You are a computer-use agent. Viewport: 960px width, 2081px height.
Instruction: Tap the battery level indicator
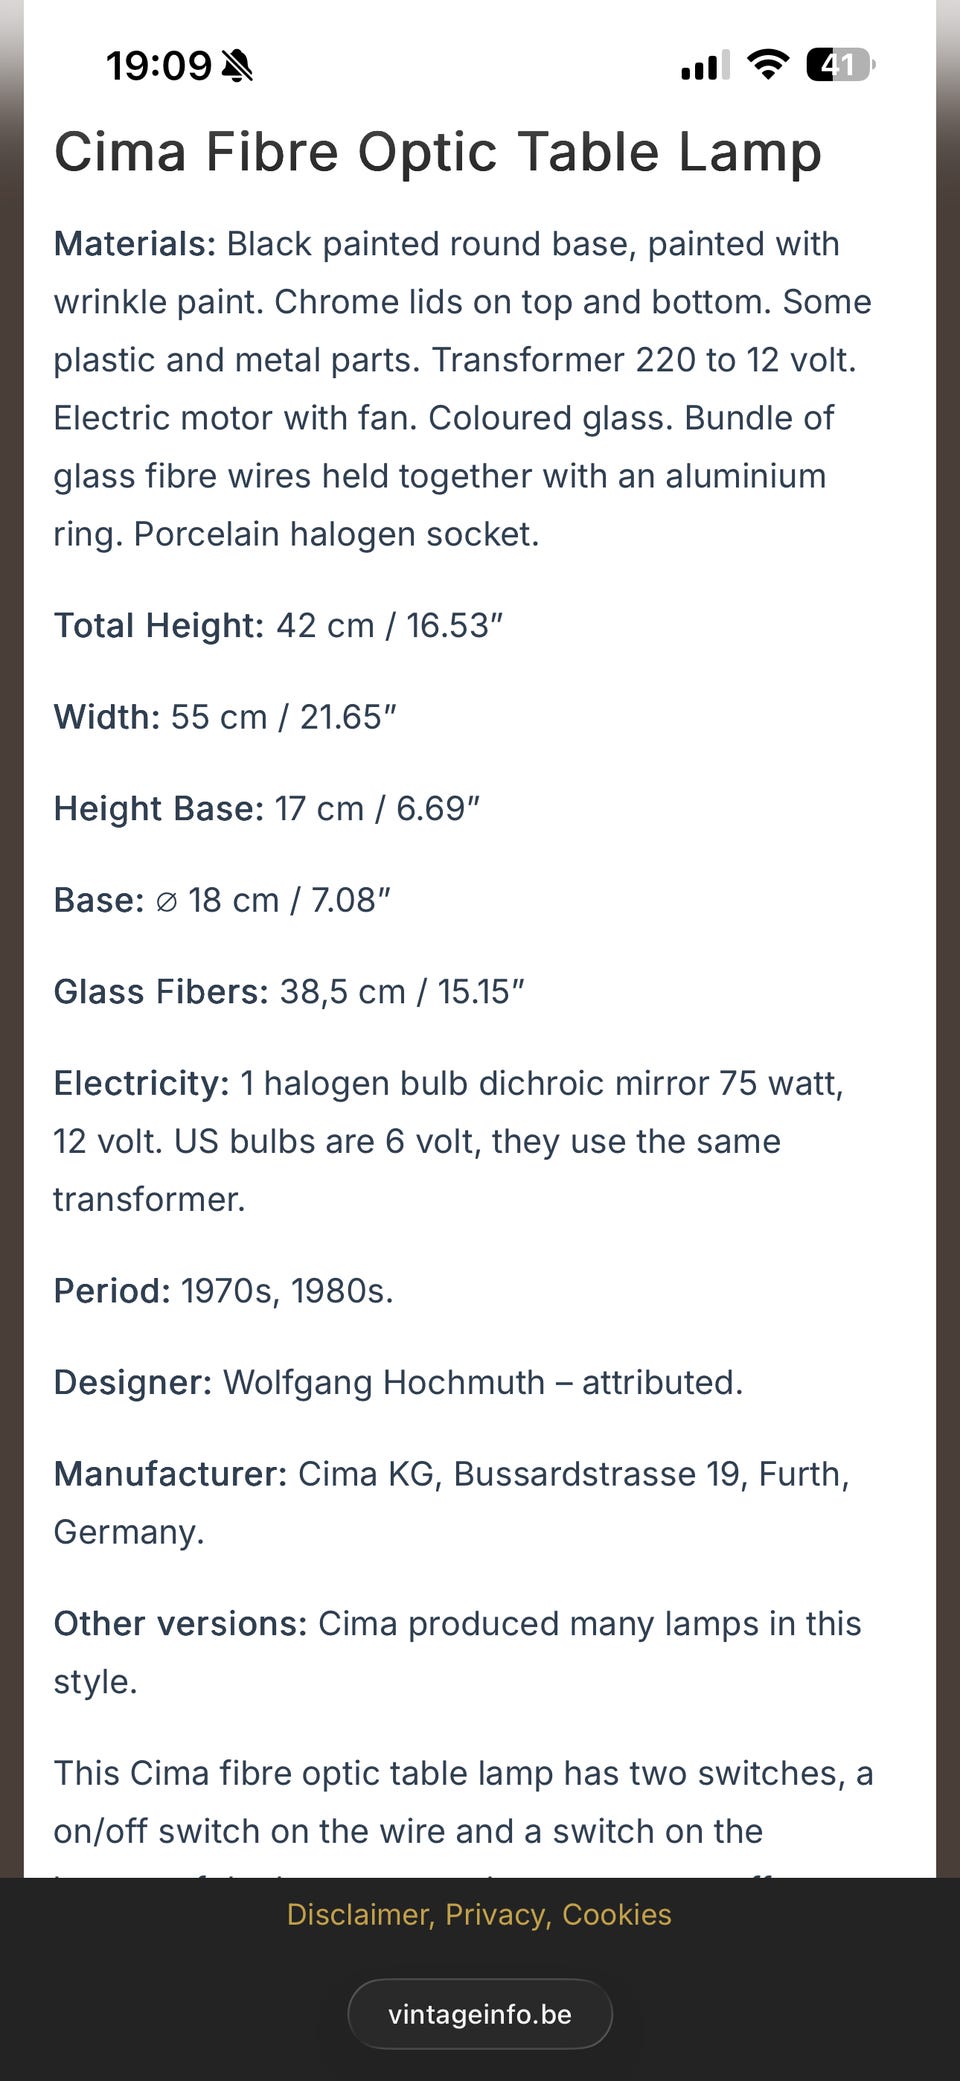pyautogui.click(x=841, y=65)
